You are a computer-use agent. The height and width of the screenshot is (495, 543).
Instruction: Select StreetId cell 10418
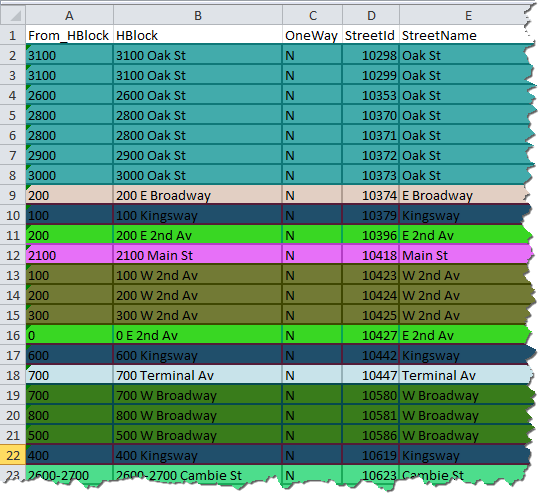(371, 255)
